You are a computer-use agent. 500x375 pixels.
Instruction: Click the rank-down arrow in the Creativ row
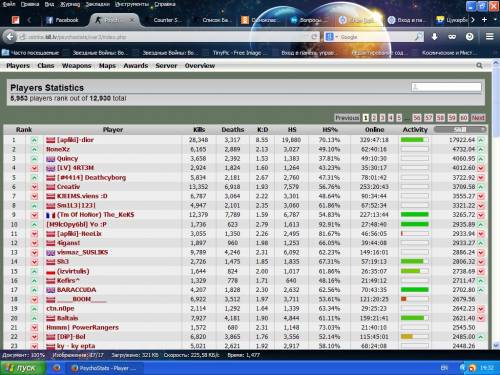(34, 187)
